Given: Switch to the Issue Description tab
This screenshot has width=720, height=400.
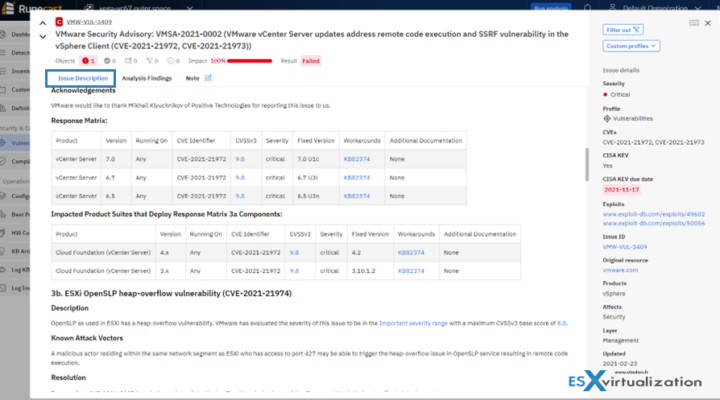Looking at the screenshot, I should coord(83,78).
